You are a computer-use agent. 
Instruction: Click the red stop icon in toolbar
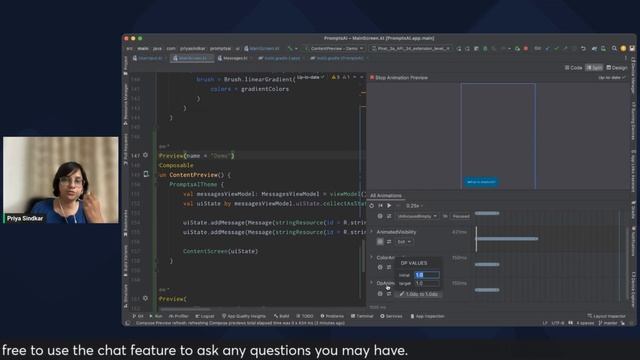526,49
